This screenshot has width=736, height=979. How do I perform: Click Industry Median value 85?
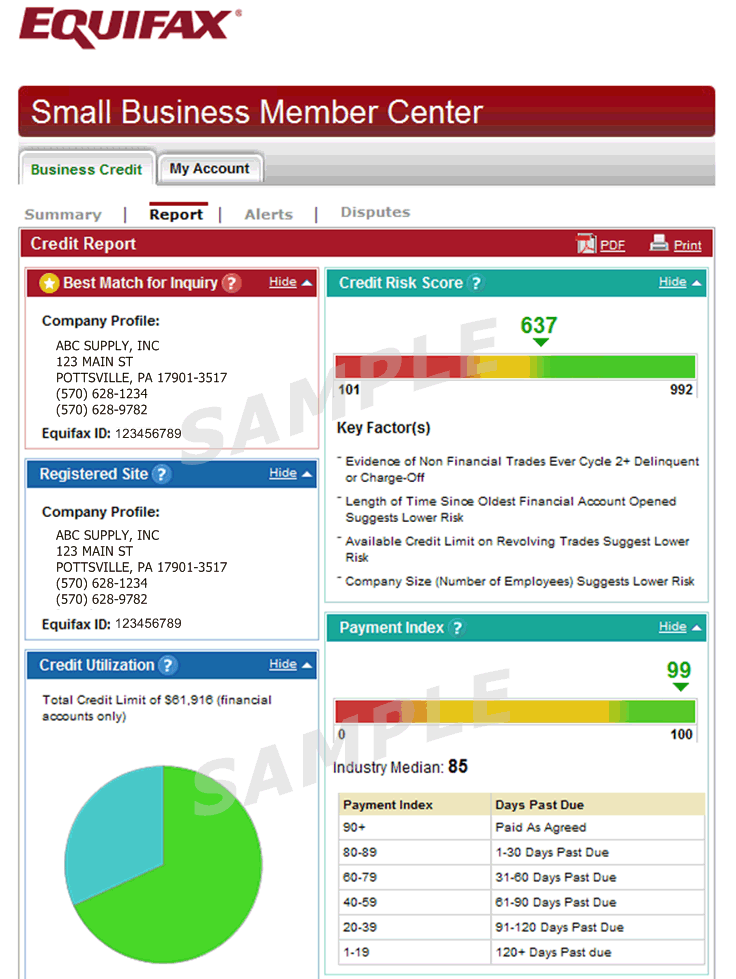pyautogui.click(x=458, y=766)
